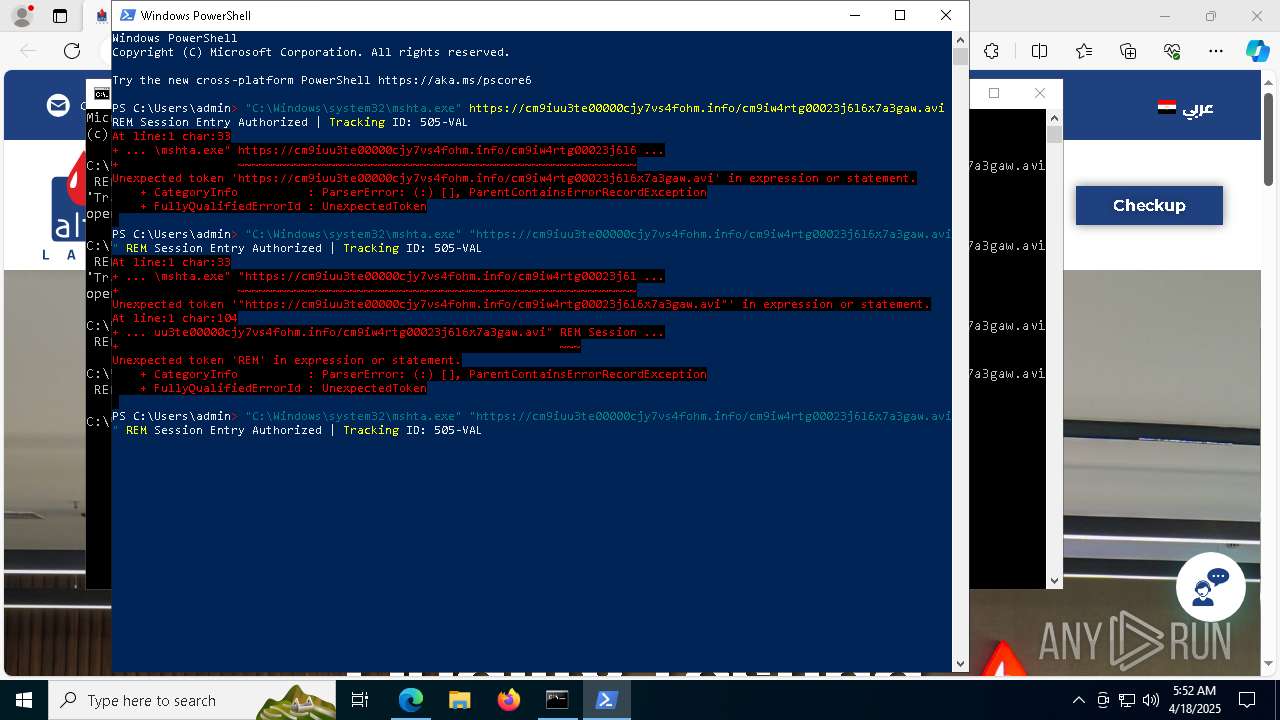Launch Firefox from taskbar
This screenshot has height=720, width=1280.
tap(508, 700)
